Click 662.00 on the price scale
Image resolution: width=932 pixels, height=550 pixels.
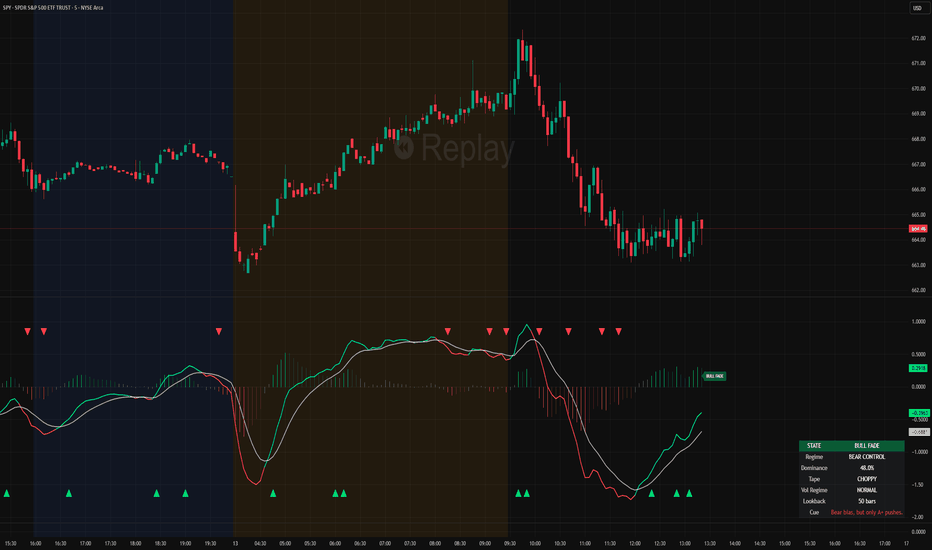(x=918, y=291)
